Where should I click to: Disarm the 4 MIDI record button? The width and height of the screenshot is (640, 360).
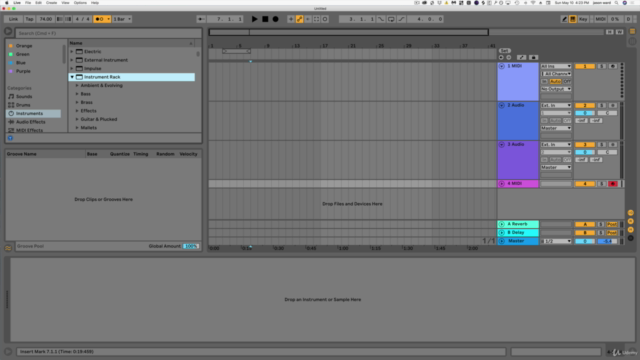[x=613, y=184]
